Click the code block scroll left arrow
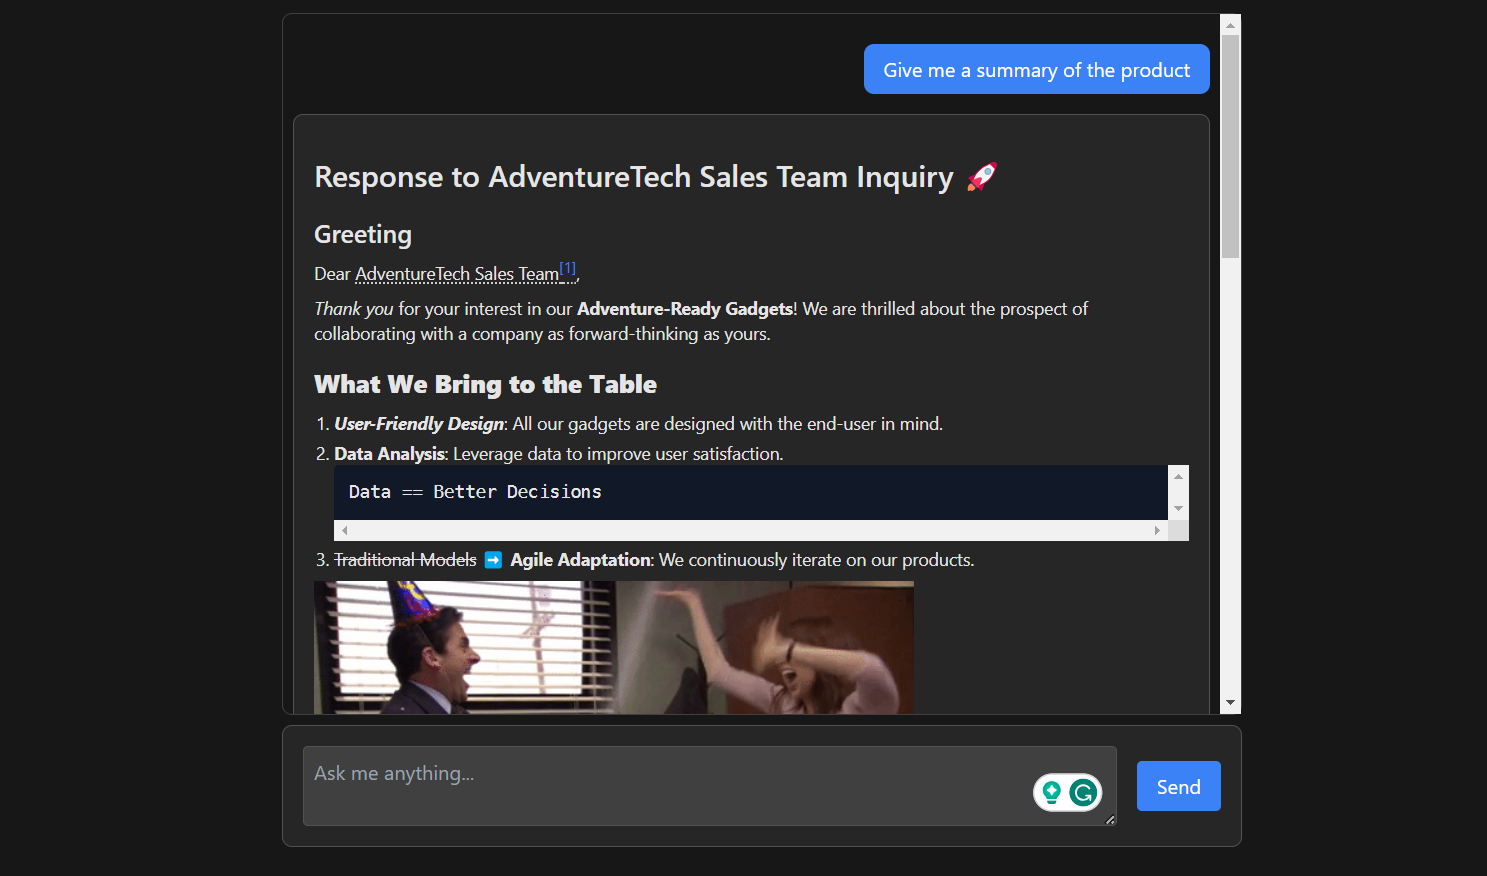The image size is (1487, 876). pyautogui.click(x=345, y=531)
